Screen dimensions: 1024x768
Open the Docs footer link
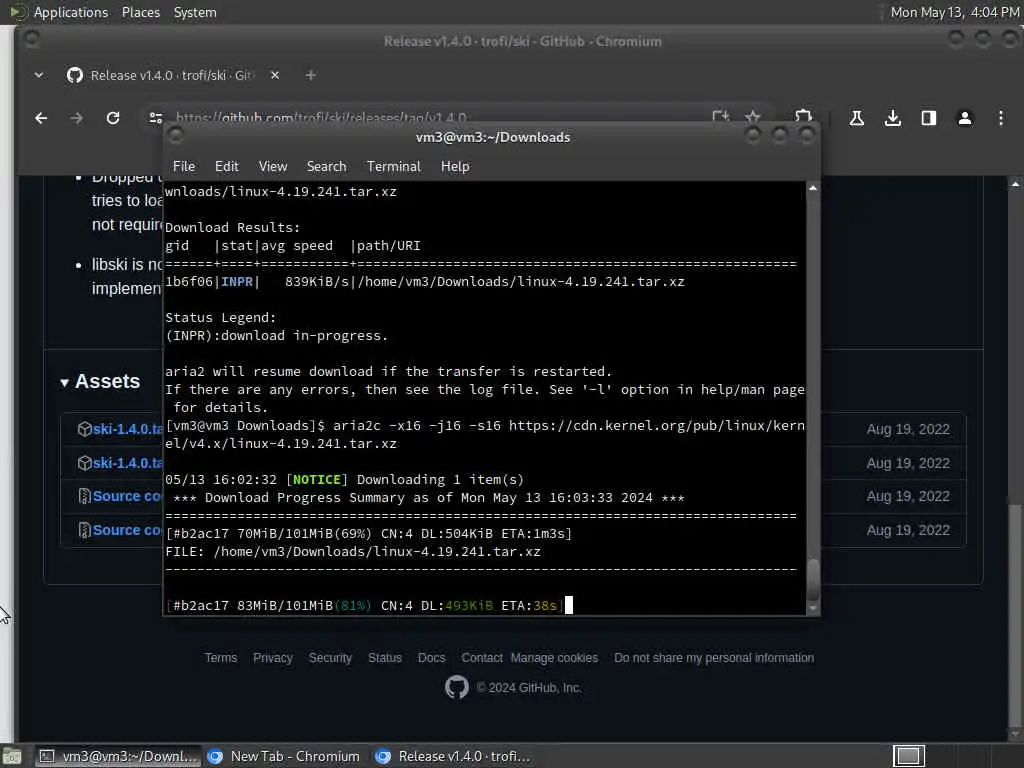(432, 658)
